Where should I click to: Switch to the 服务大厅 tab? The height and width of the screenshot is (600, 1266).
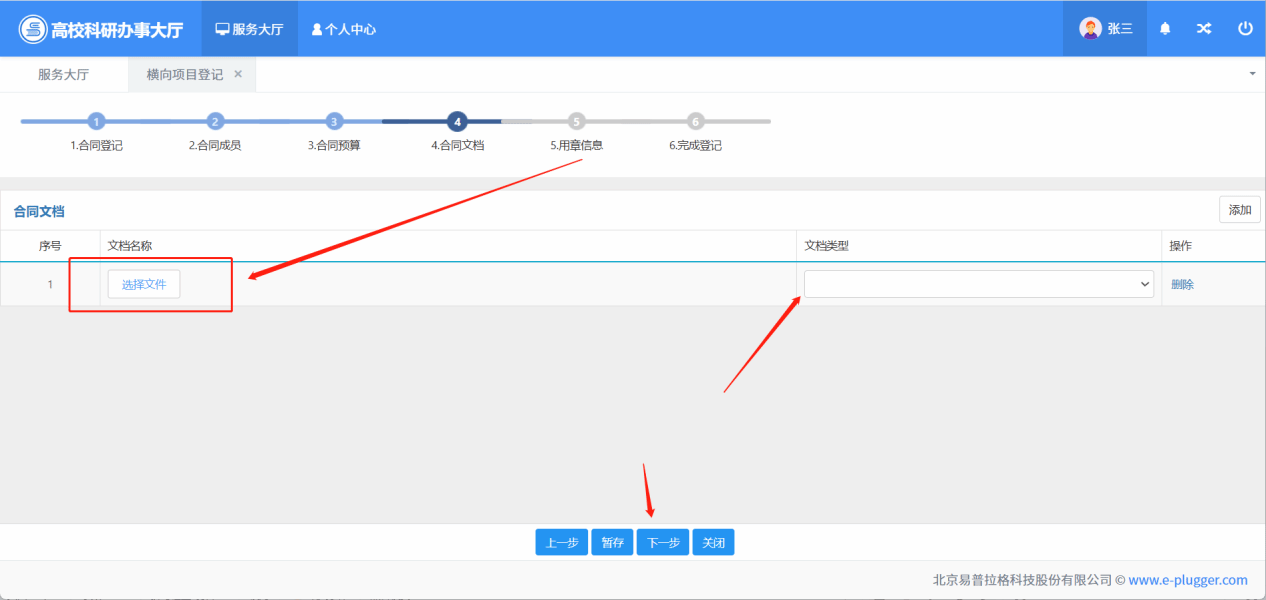click(x=63, y=75)
